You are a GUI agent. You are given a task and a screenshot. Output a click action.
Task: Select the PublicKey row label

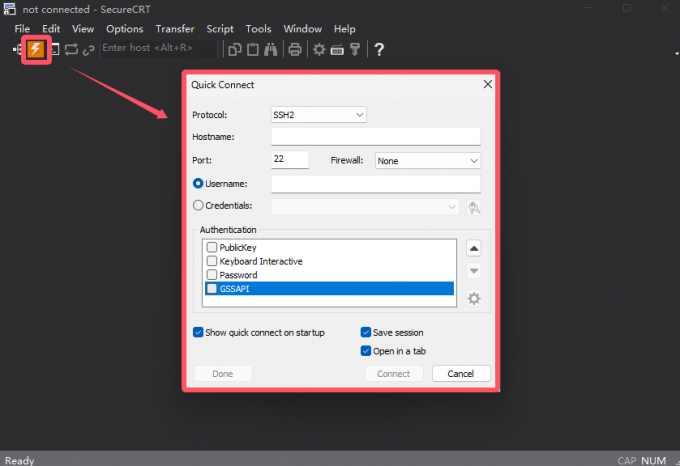[x=238, y=248]
